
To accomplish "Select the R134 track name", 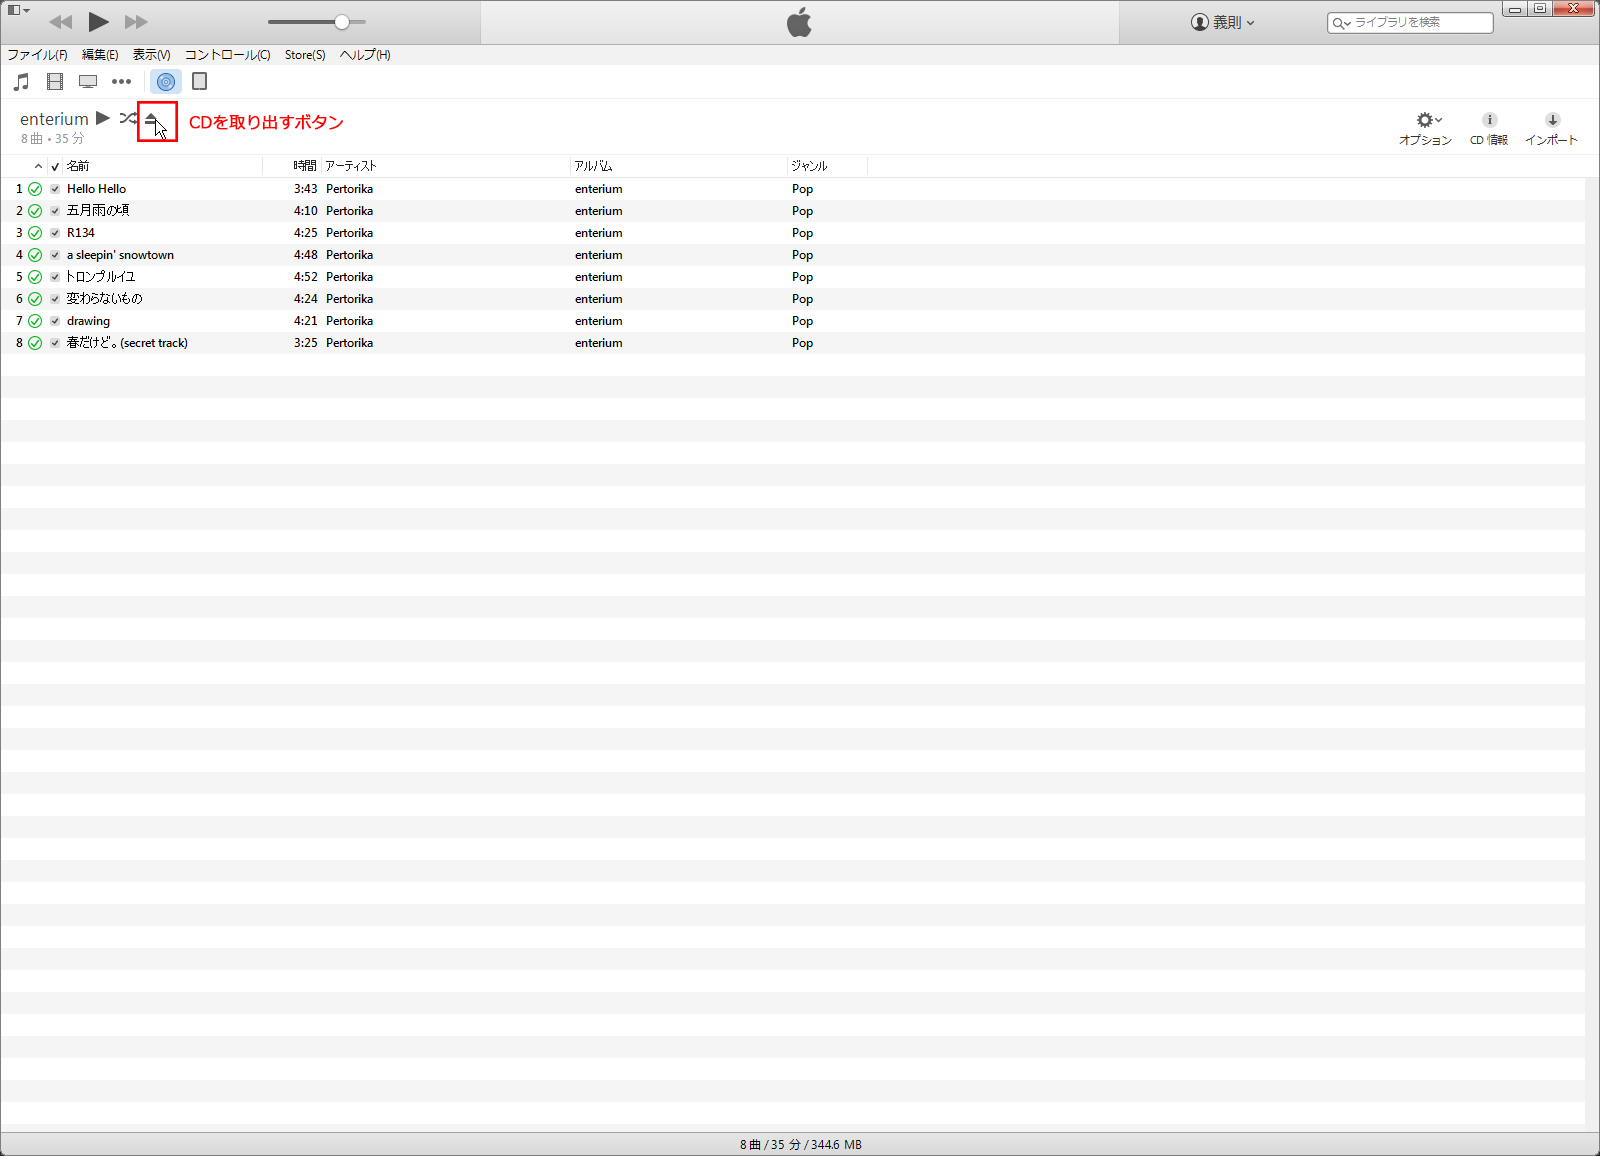I will click(x=81, y=233).
